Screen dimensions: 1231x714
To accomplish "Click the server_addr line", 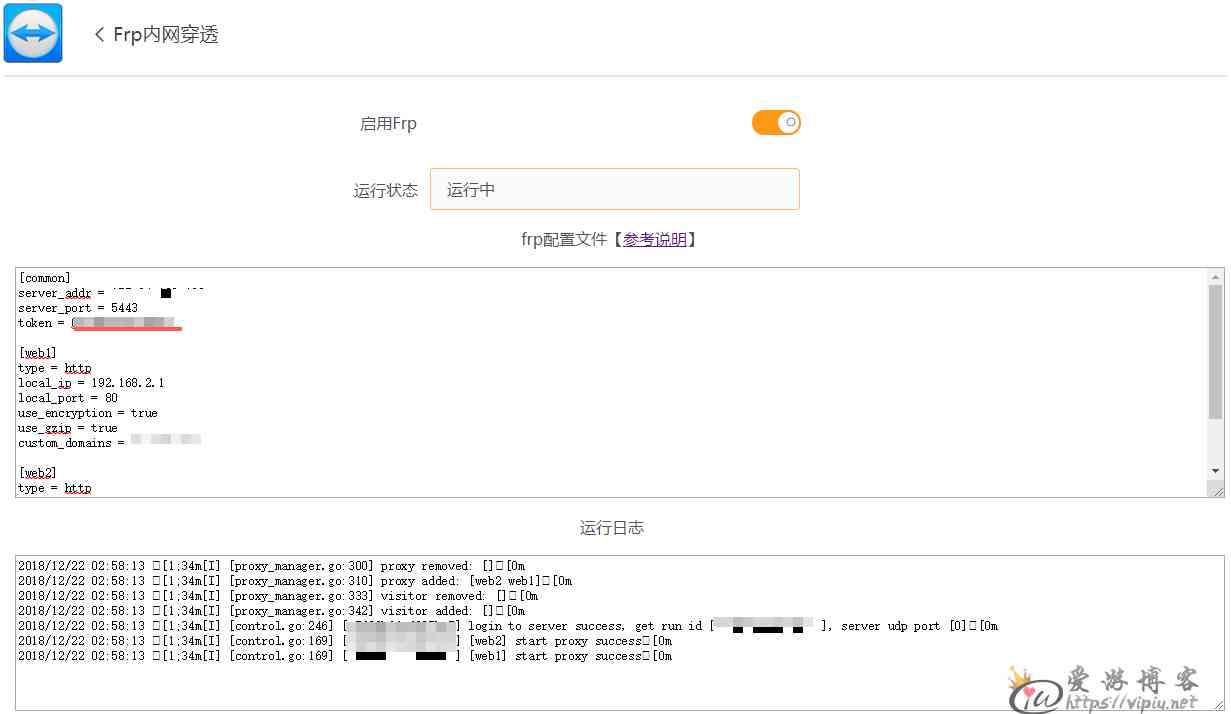I will pyautogui.click(x=111, y=293).
